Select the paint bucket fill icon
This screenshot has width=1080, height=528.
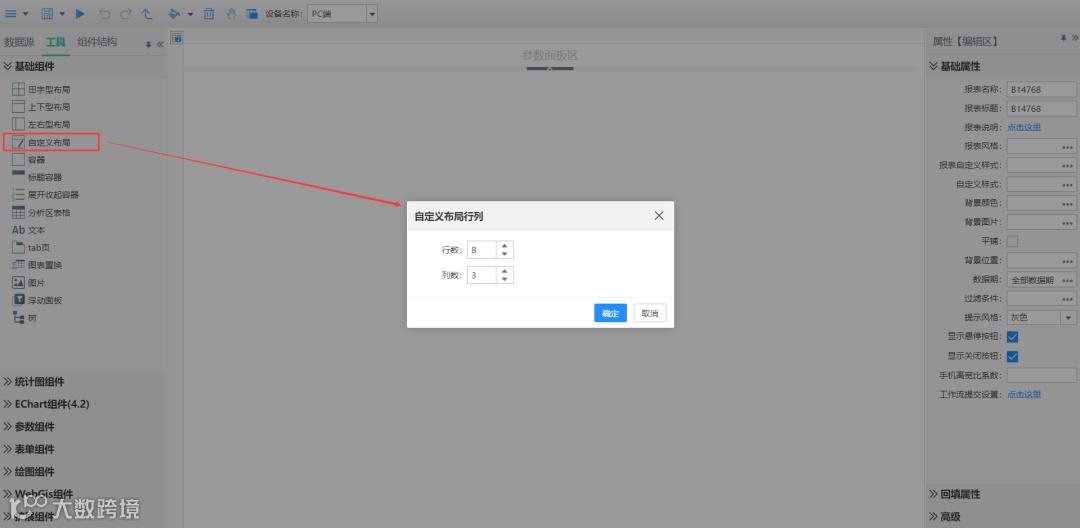[175, 13]
